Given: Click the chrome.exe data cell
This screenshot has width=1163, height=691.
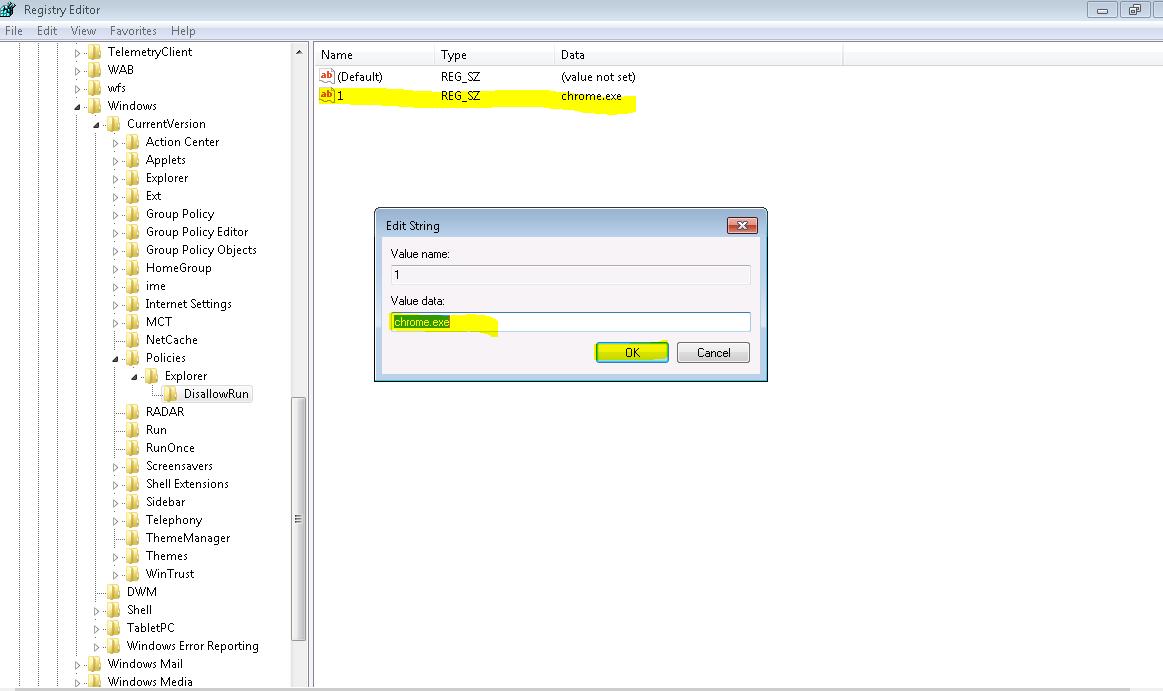Looking at the screenshot, I should tap(591, 96).
